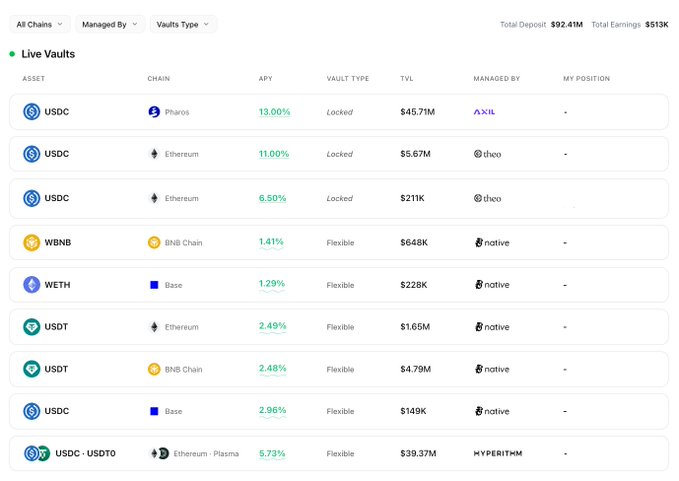Click USDC icon in the 2.96% row
Screen dimensions: 679x481
point(32,411)
